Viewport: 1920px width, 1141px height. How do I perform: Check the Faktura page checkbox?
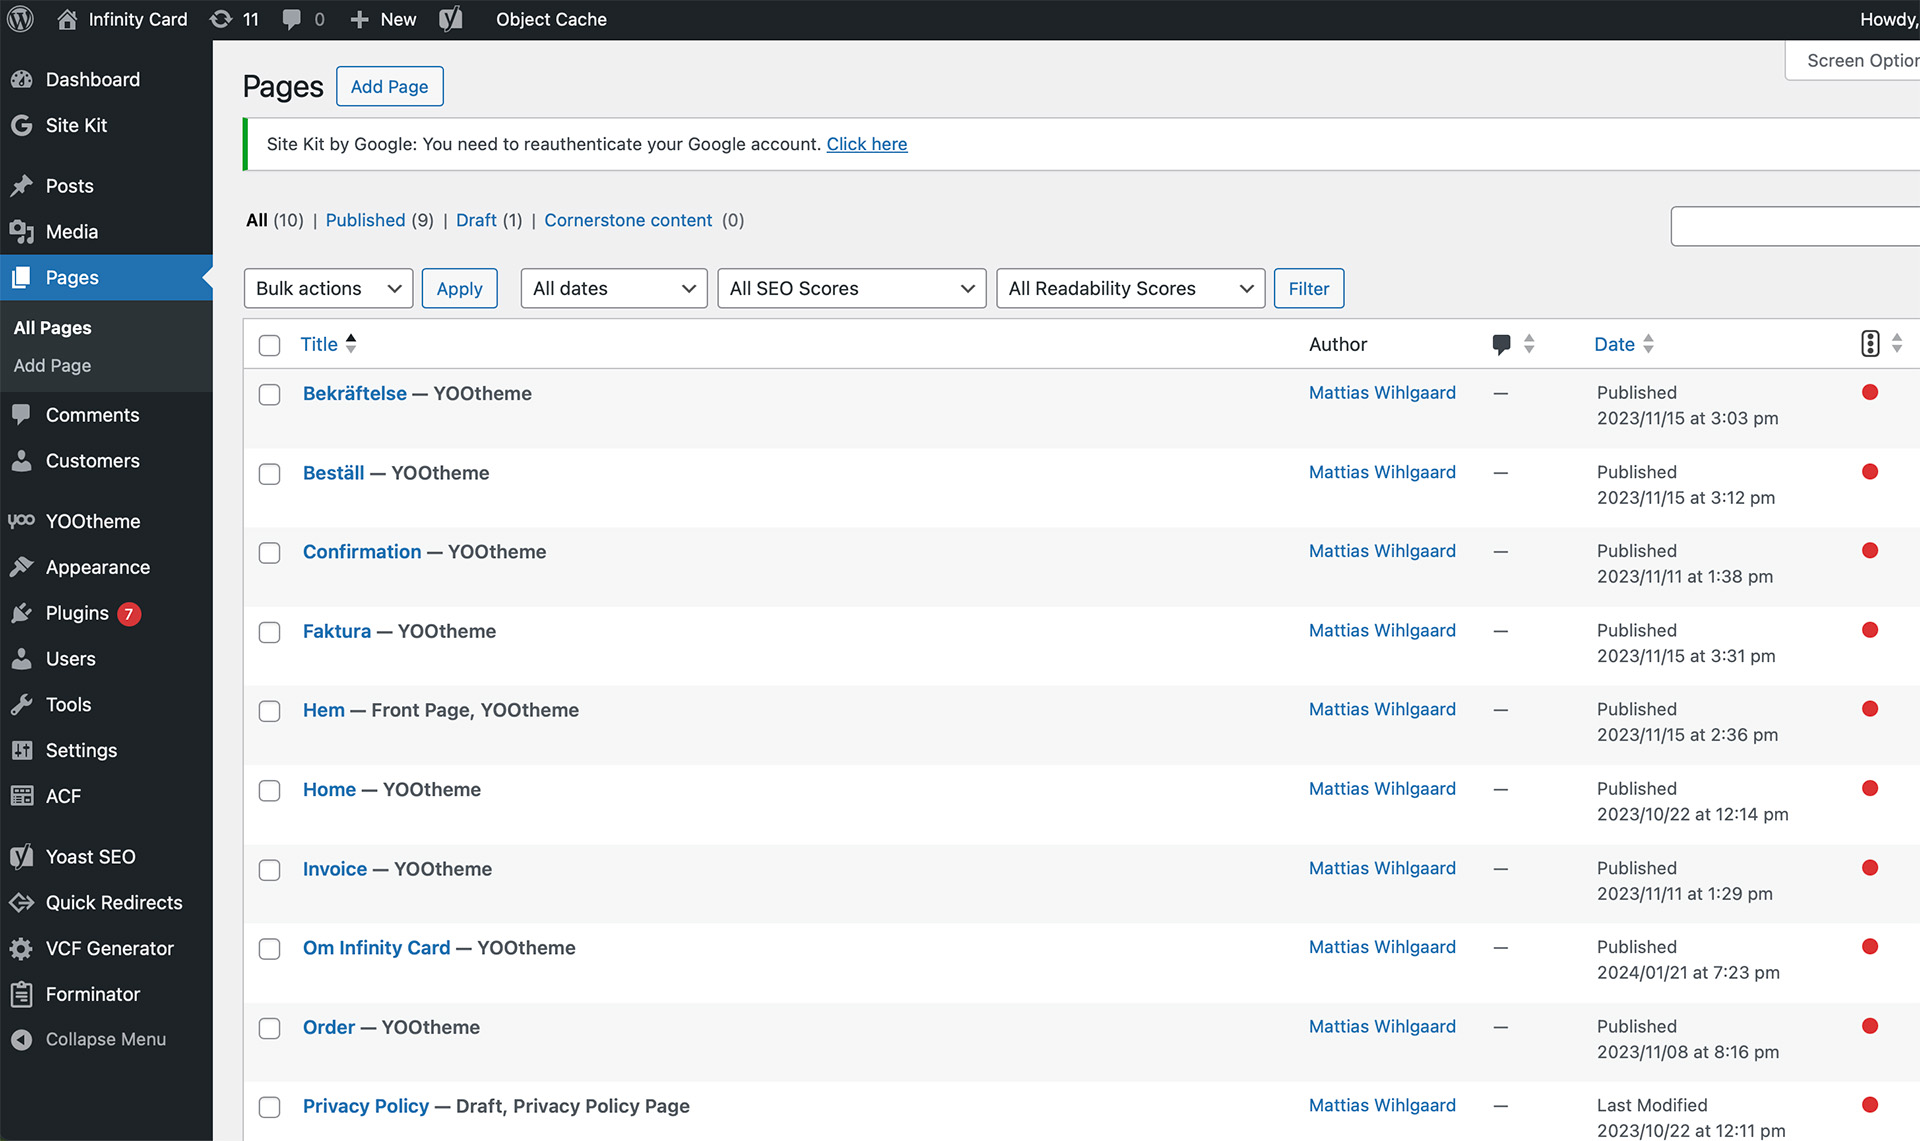coord(269,632)
